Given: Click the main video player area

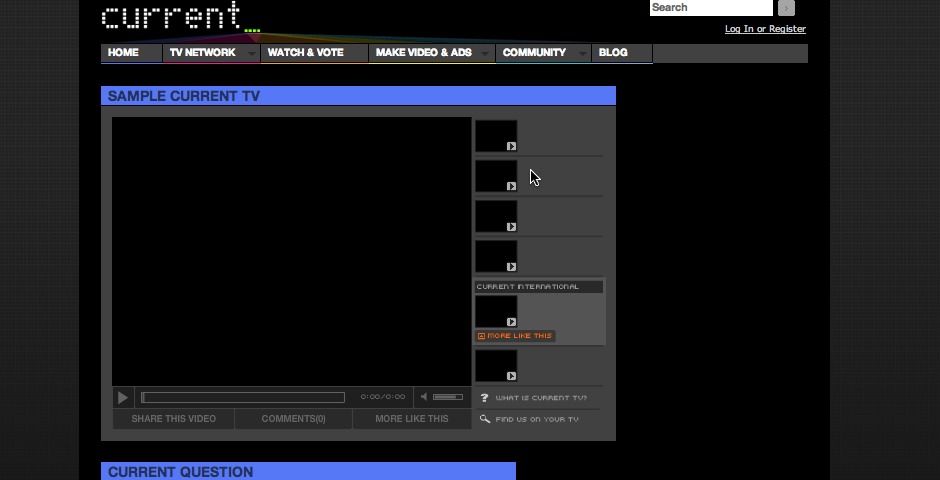Looking at the screenshot, I should 292,252.
